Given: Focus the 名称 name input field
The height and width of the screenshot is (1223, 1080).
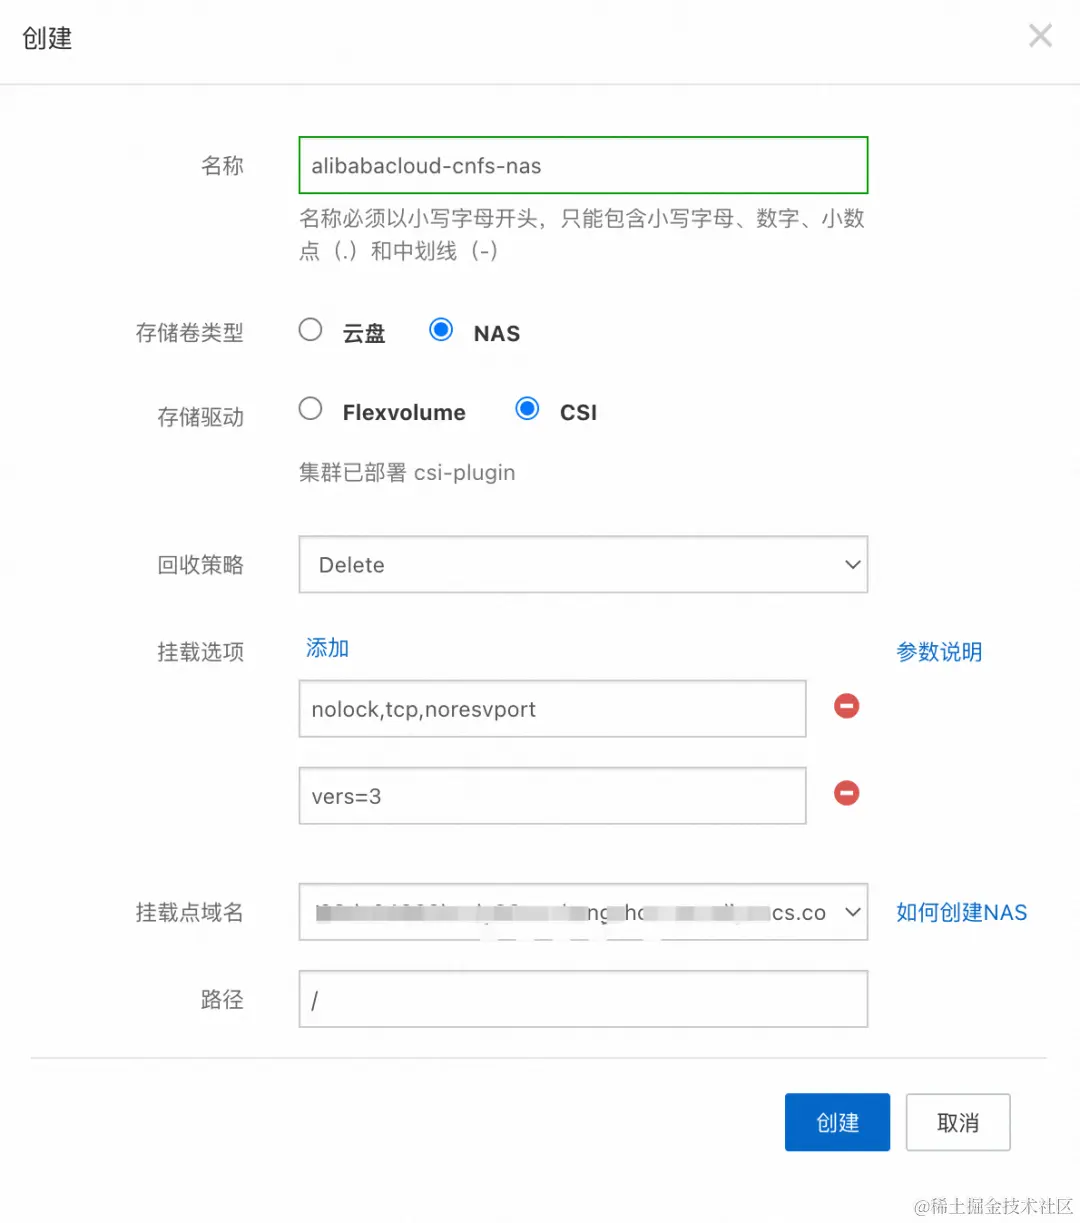Looking at the screenshot, I should click(x=583, y=165).
